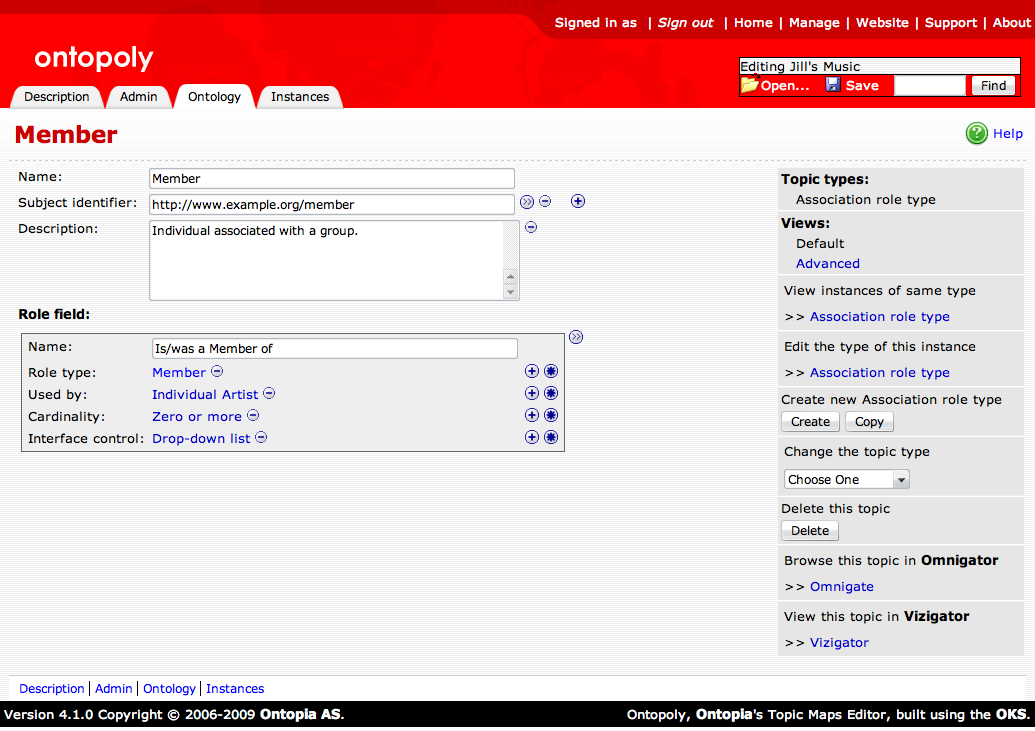
Task: Remove the Description using its minus icon
Action: click(x=531, y=227)
